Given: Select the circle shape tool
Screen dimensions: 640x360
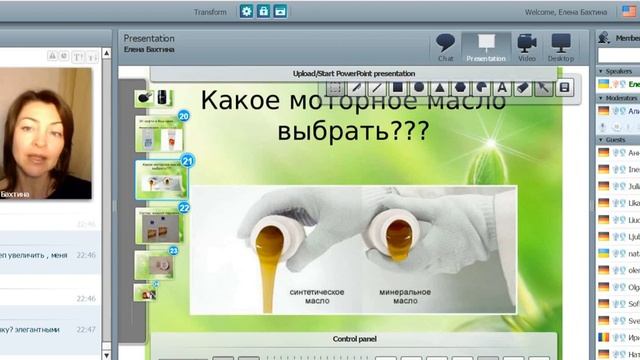Looking at the screenshot, I should coord(419,87).
